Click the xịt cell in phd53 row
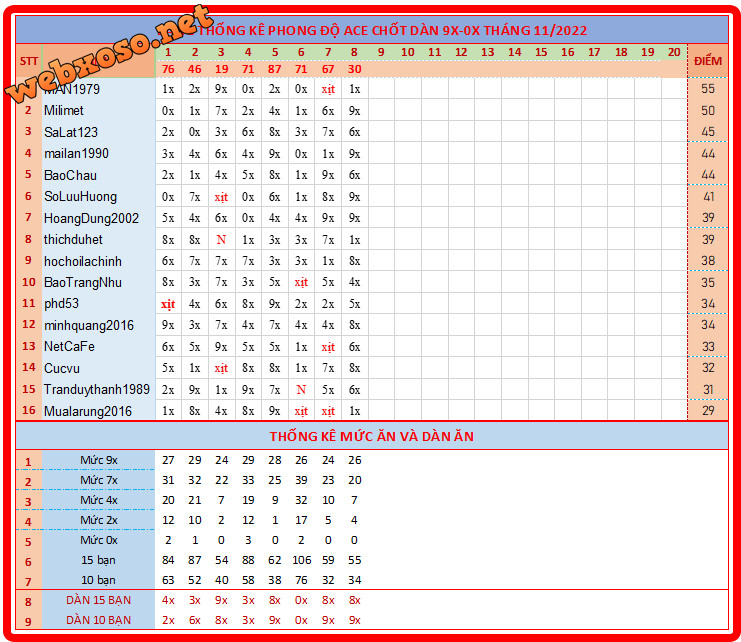This screenshot has width=741, height=642. pyautogui.click(x=168, y=304)
